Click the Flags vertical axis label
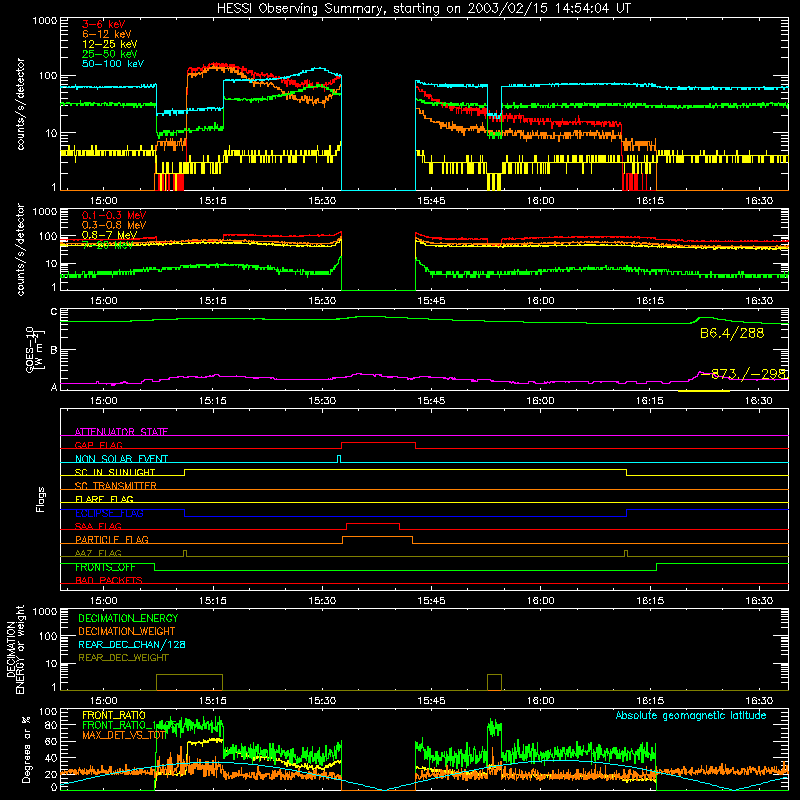The height and width of the screenshot is (800, 800). (x=40, y=499)
